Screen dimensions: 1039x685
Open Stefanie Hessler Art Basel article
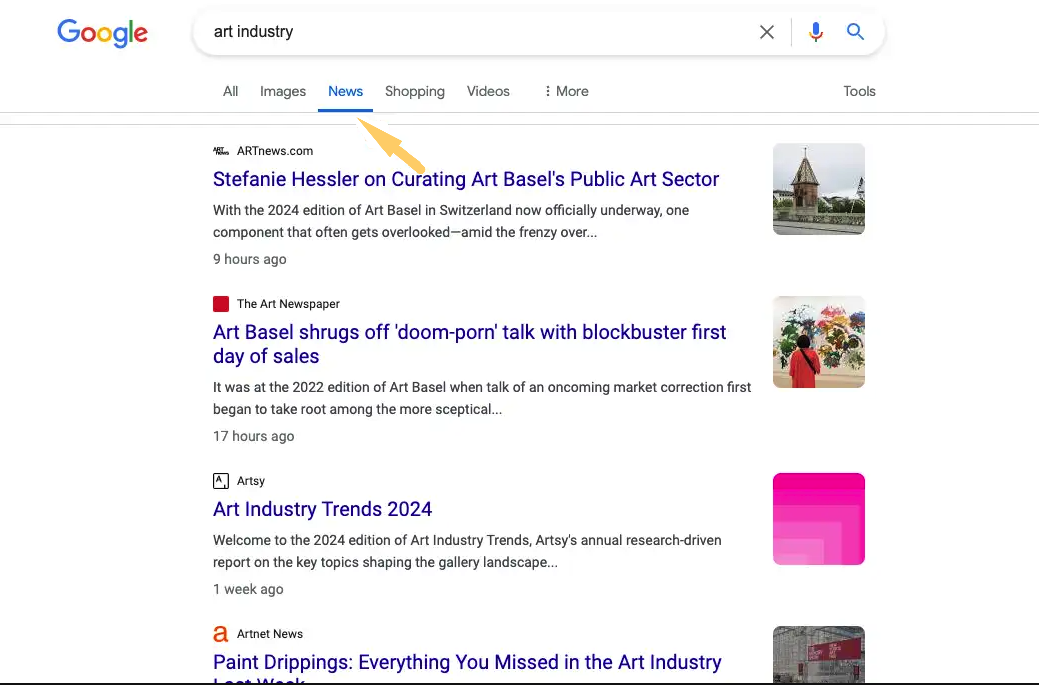[x=466, y=180]
